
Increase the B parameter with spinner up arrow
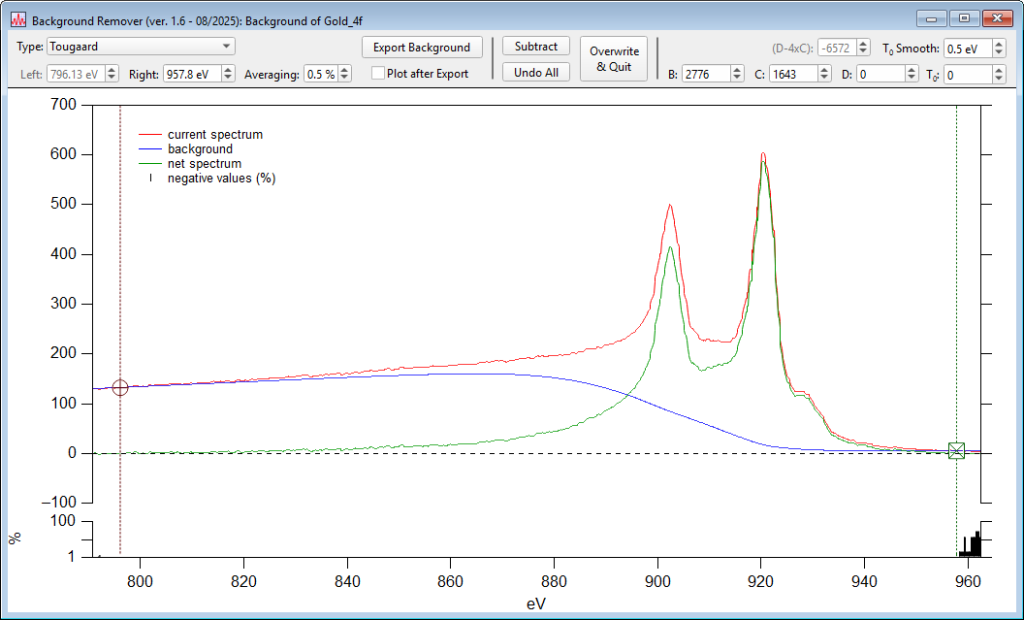737,69
